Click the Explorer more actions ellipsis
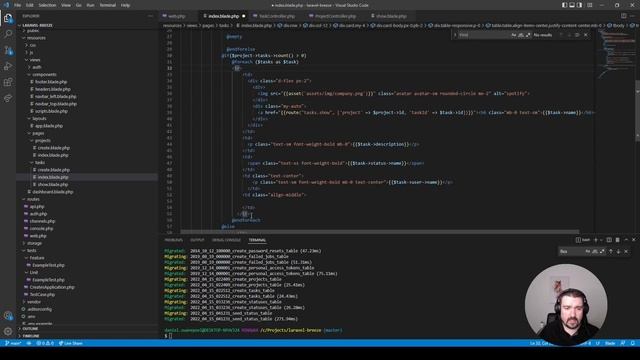 click(x=151, y=16)
